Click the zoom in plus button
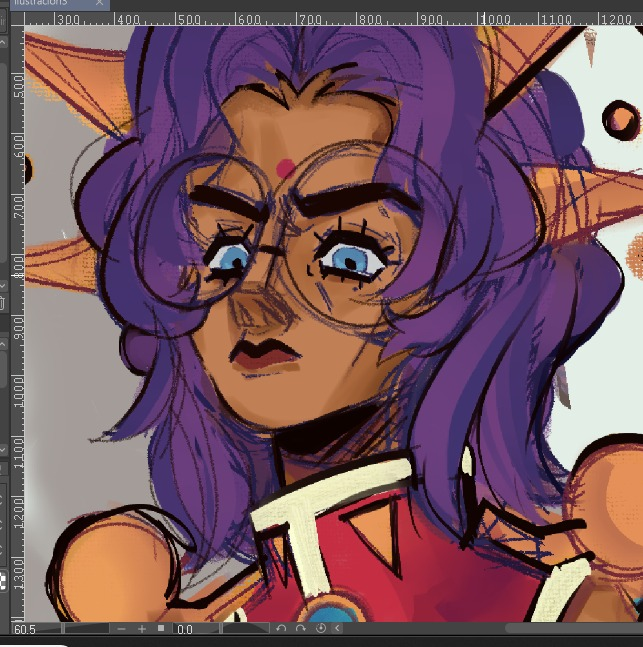This screenshot has height=647, width=643. (x=142, y=629)
